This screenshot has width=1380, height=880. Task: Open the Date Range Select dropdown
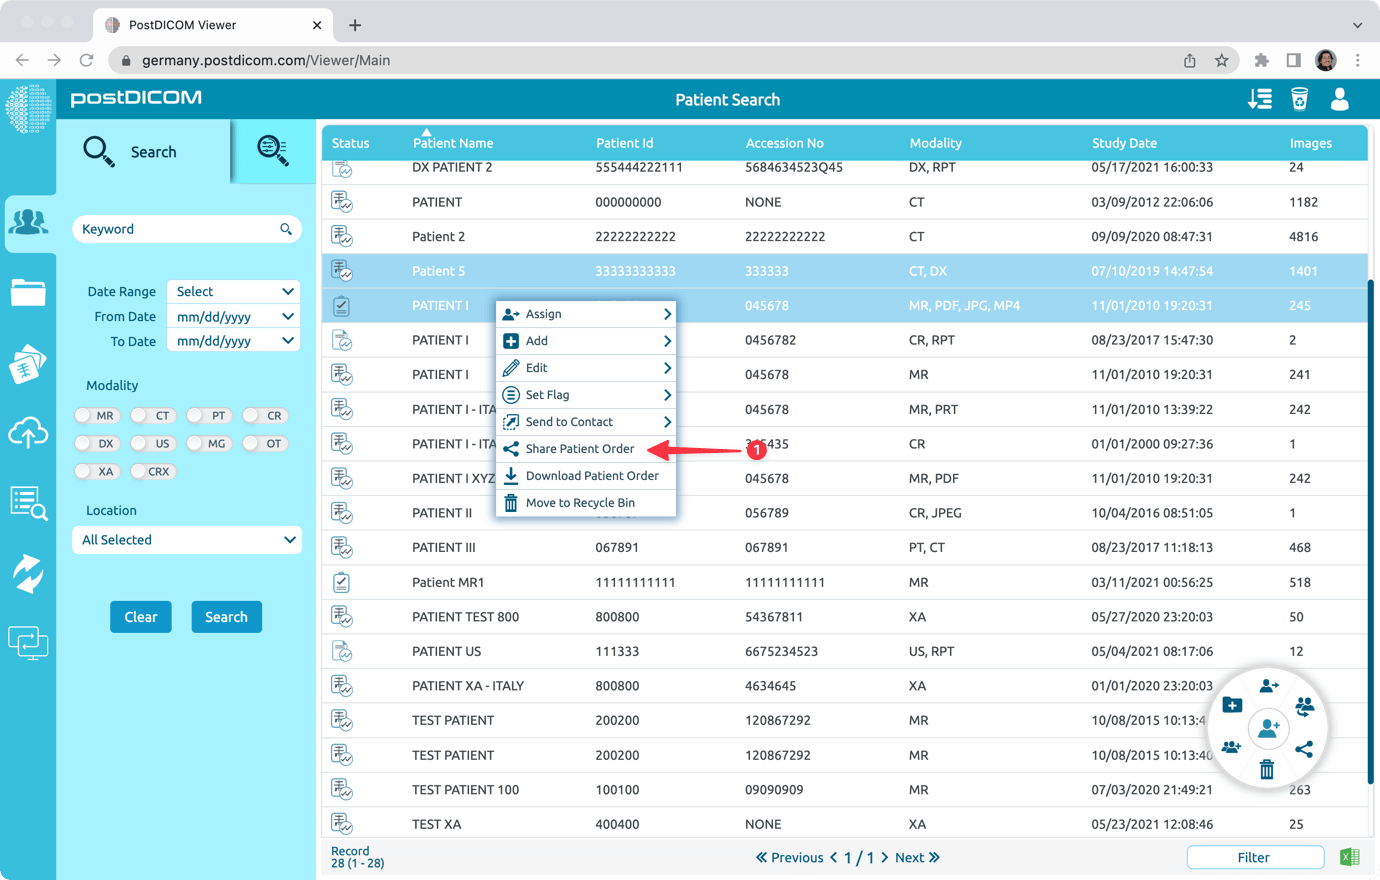(233, 291)
